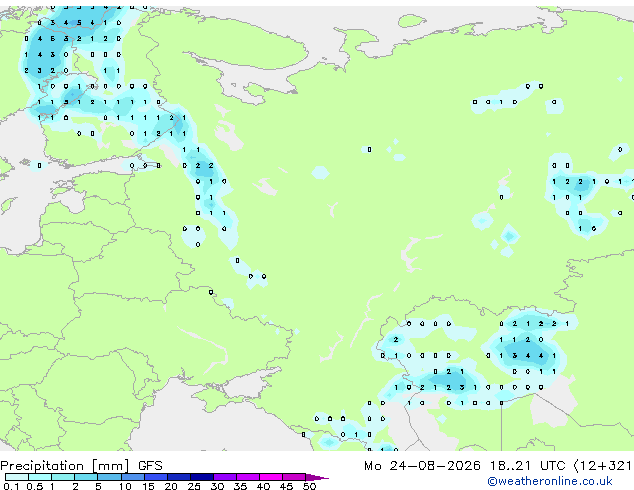Image resolution: width=634 pixels, height=490 pixels.
Task: Pick the 2–5 mm legend swatch
Action: (86, 477)
